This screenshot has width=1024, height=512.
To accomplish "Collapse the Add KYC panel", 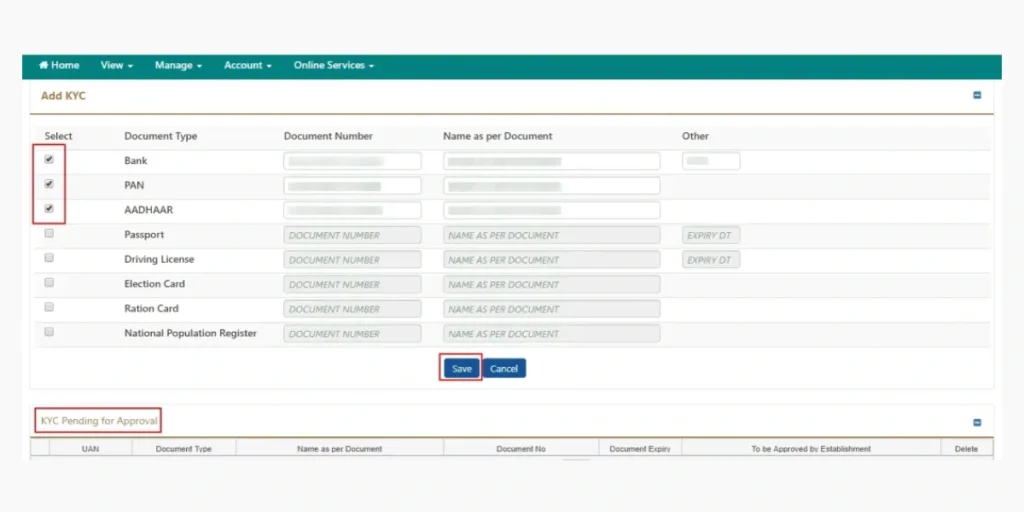I will click(x=977, y=95).
